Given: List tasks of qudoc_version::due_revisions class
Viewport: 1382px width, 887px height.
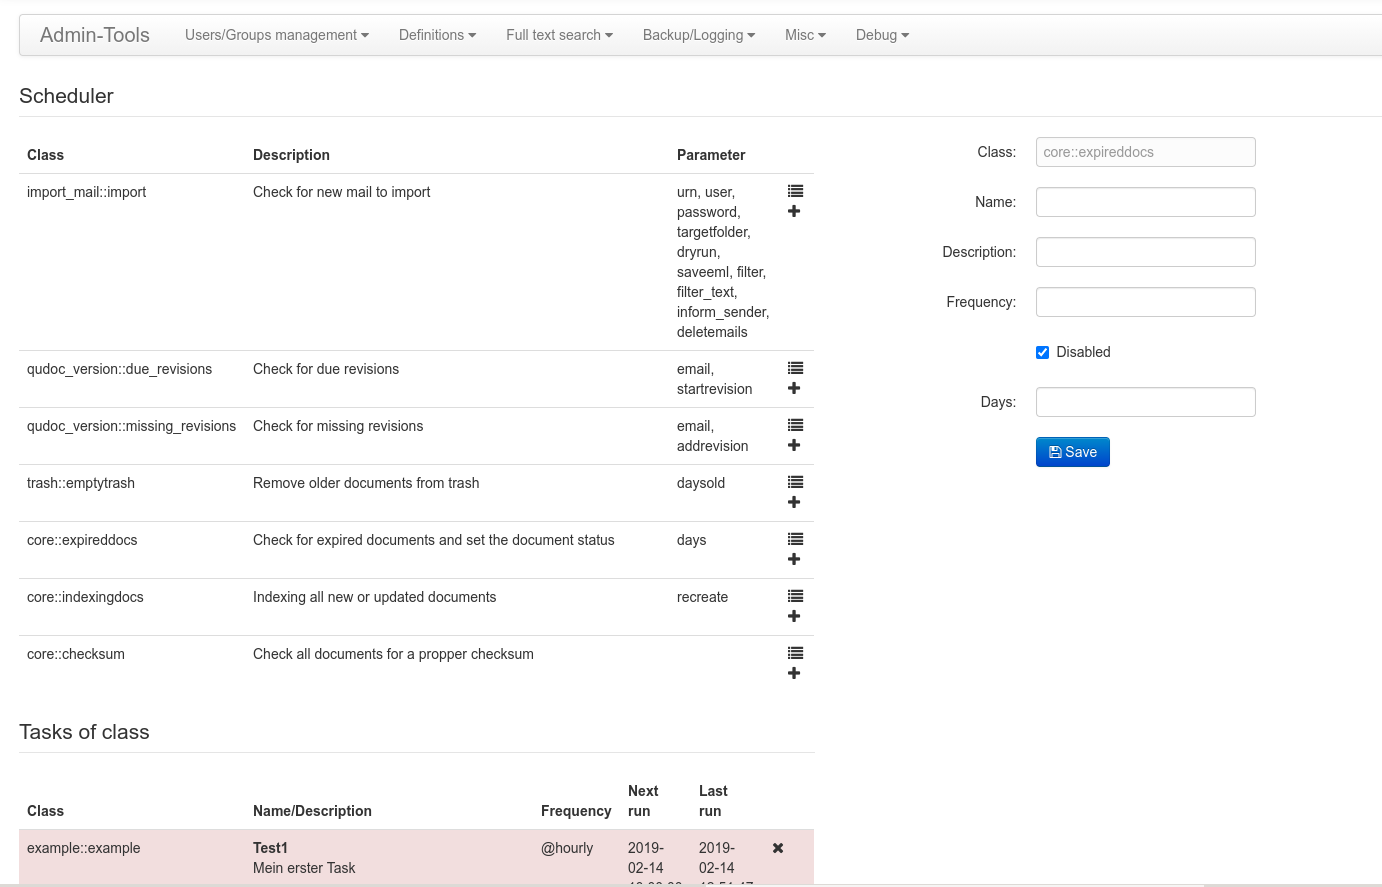Looking at the screenshot, I should pyautogui.click(x=795, y=368).
